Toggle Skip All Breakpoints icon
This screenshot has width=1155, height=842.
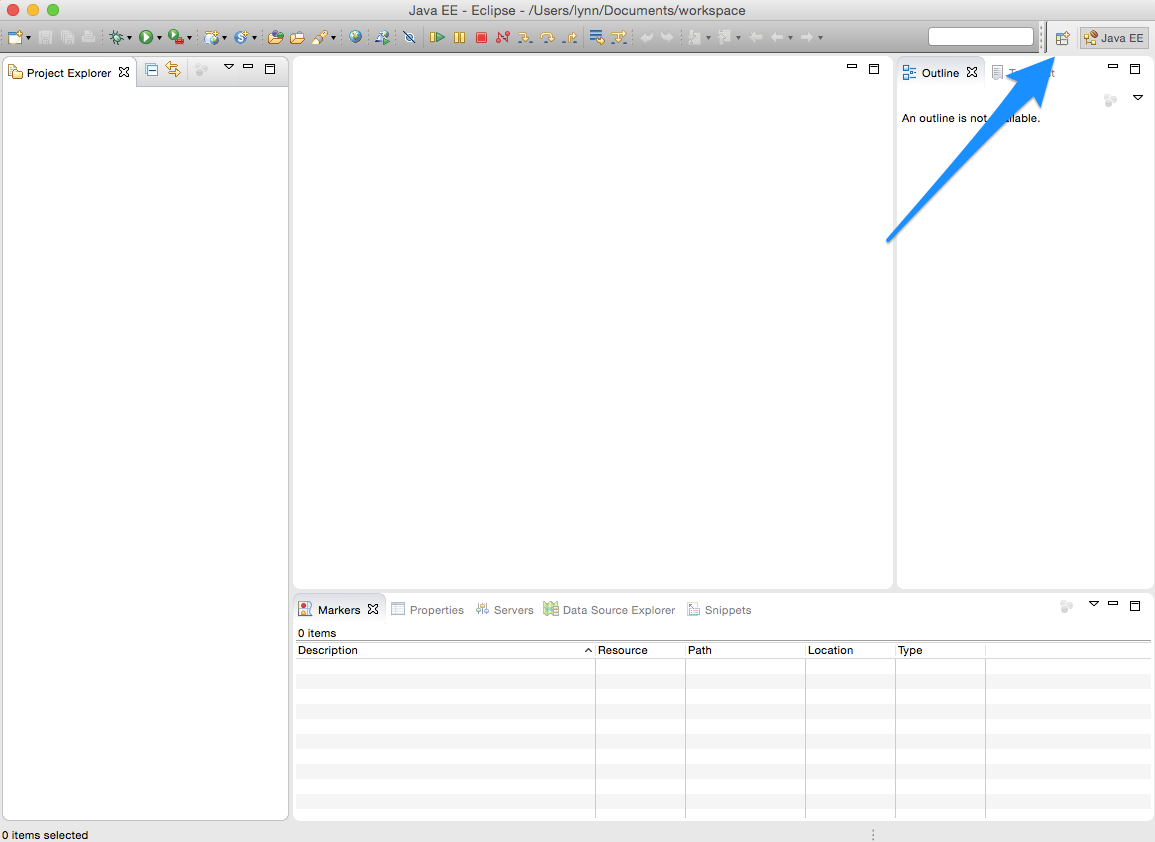click(410, 37)
